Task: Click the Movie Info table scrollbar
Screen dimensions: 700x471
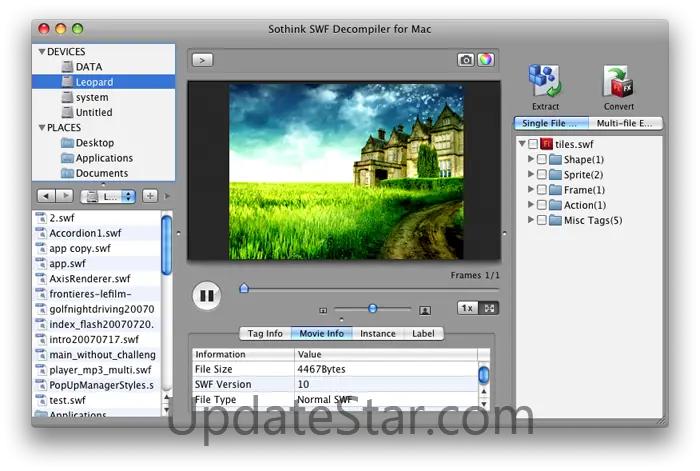Action: click(x=483, y=375)
